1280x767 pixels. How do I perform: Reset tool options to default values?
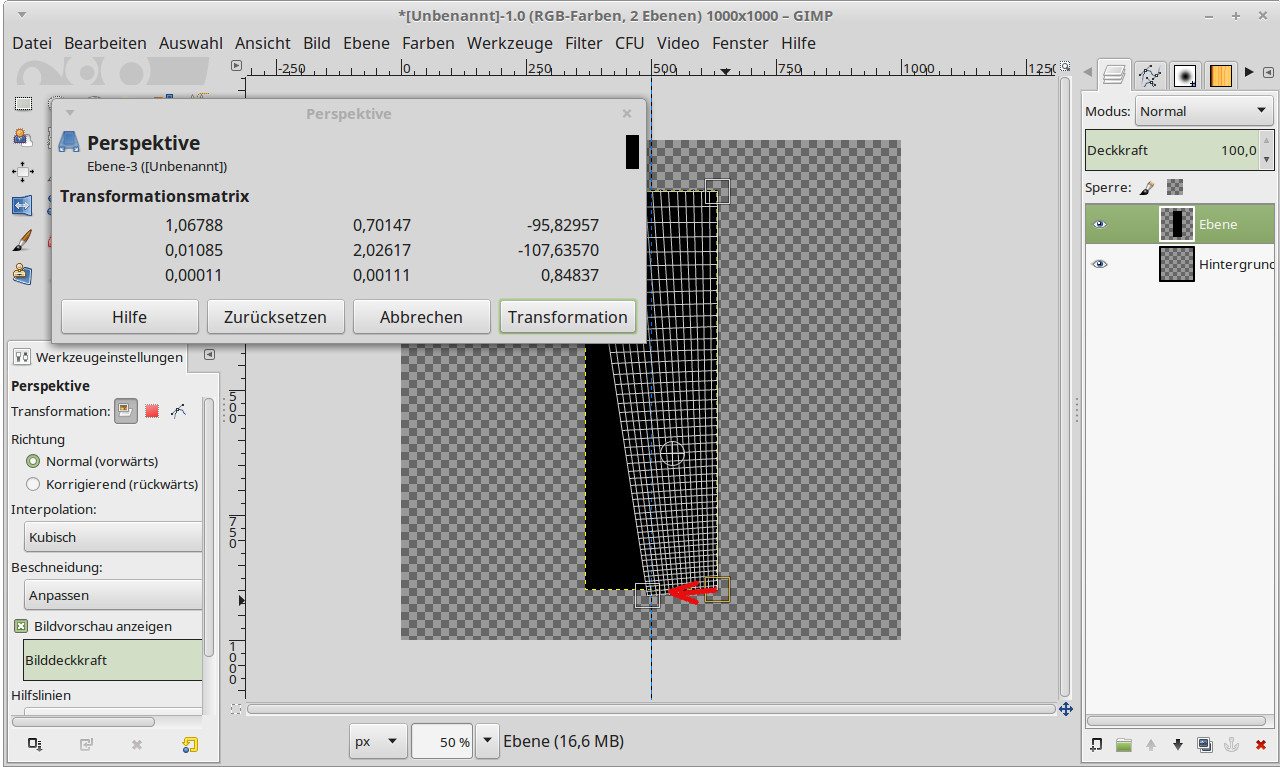189,744
